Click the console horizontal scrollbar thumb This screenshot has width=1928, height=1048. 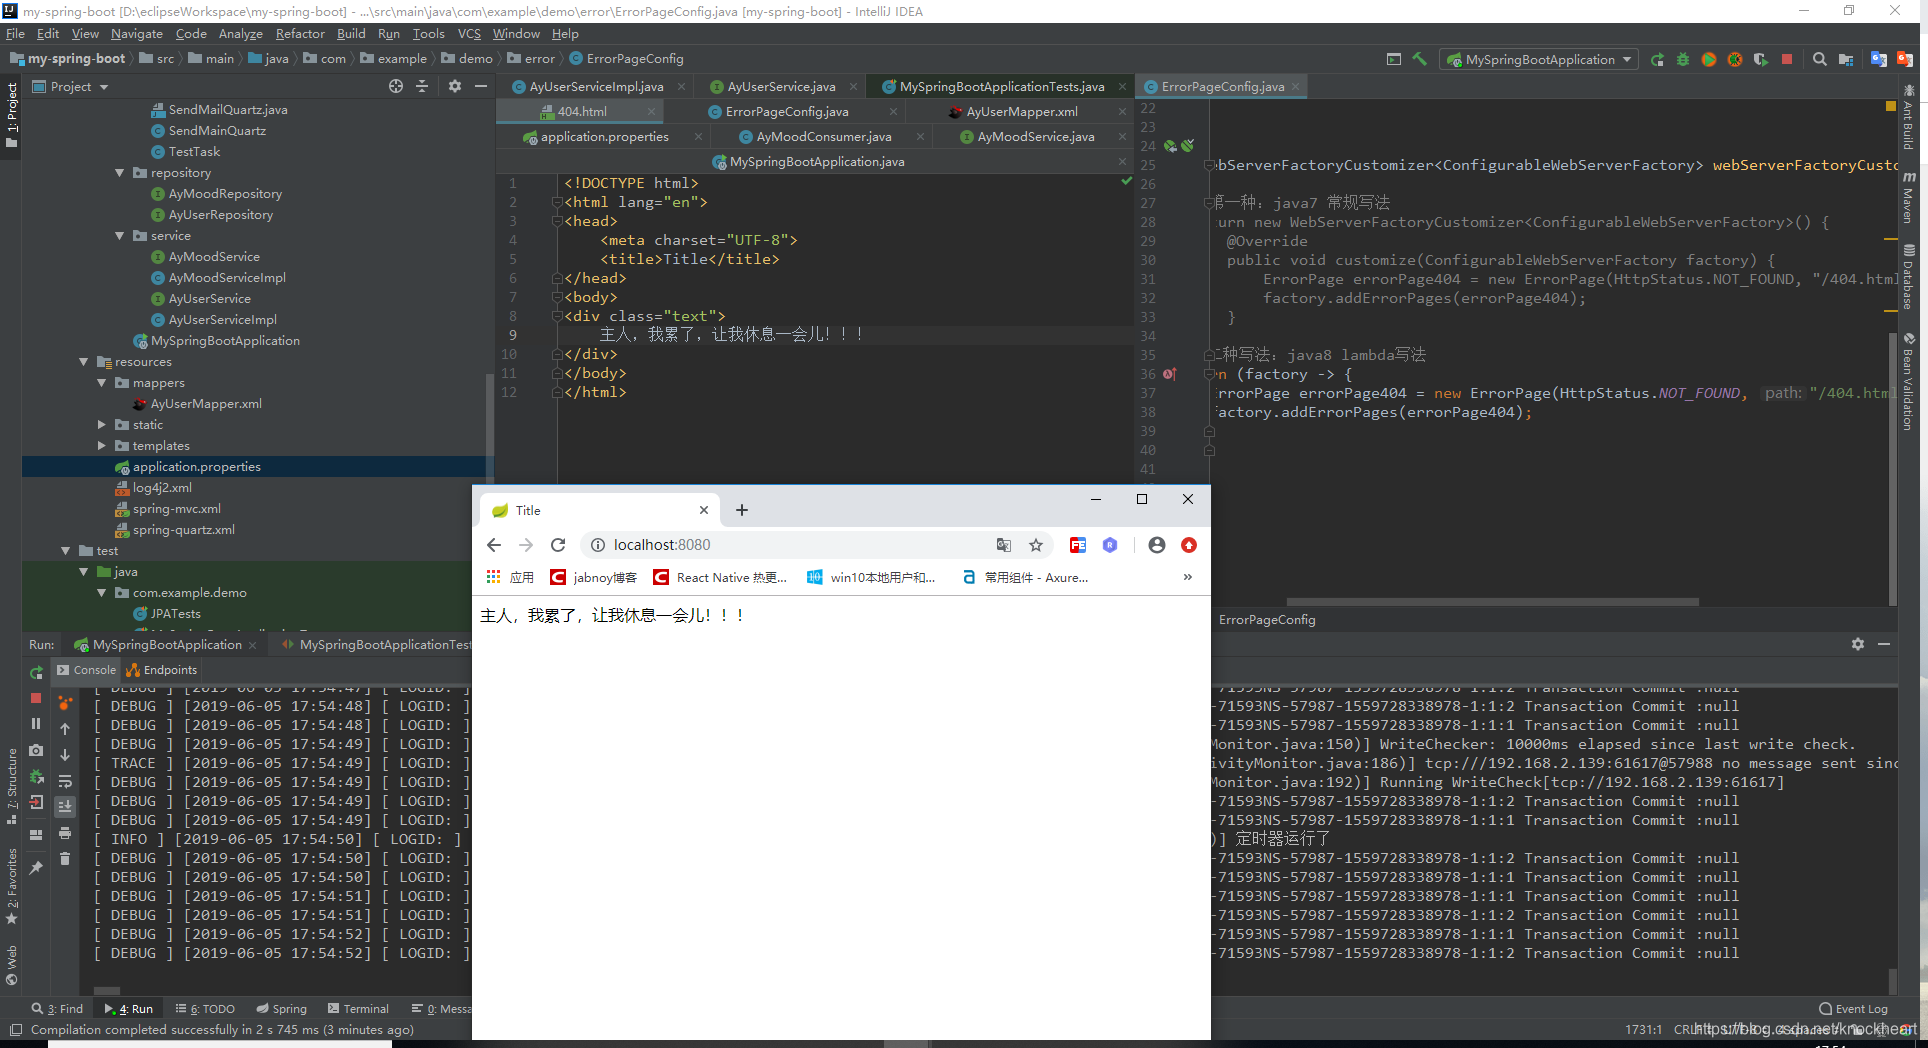click(x=107, y=992)
